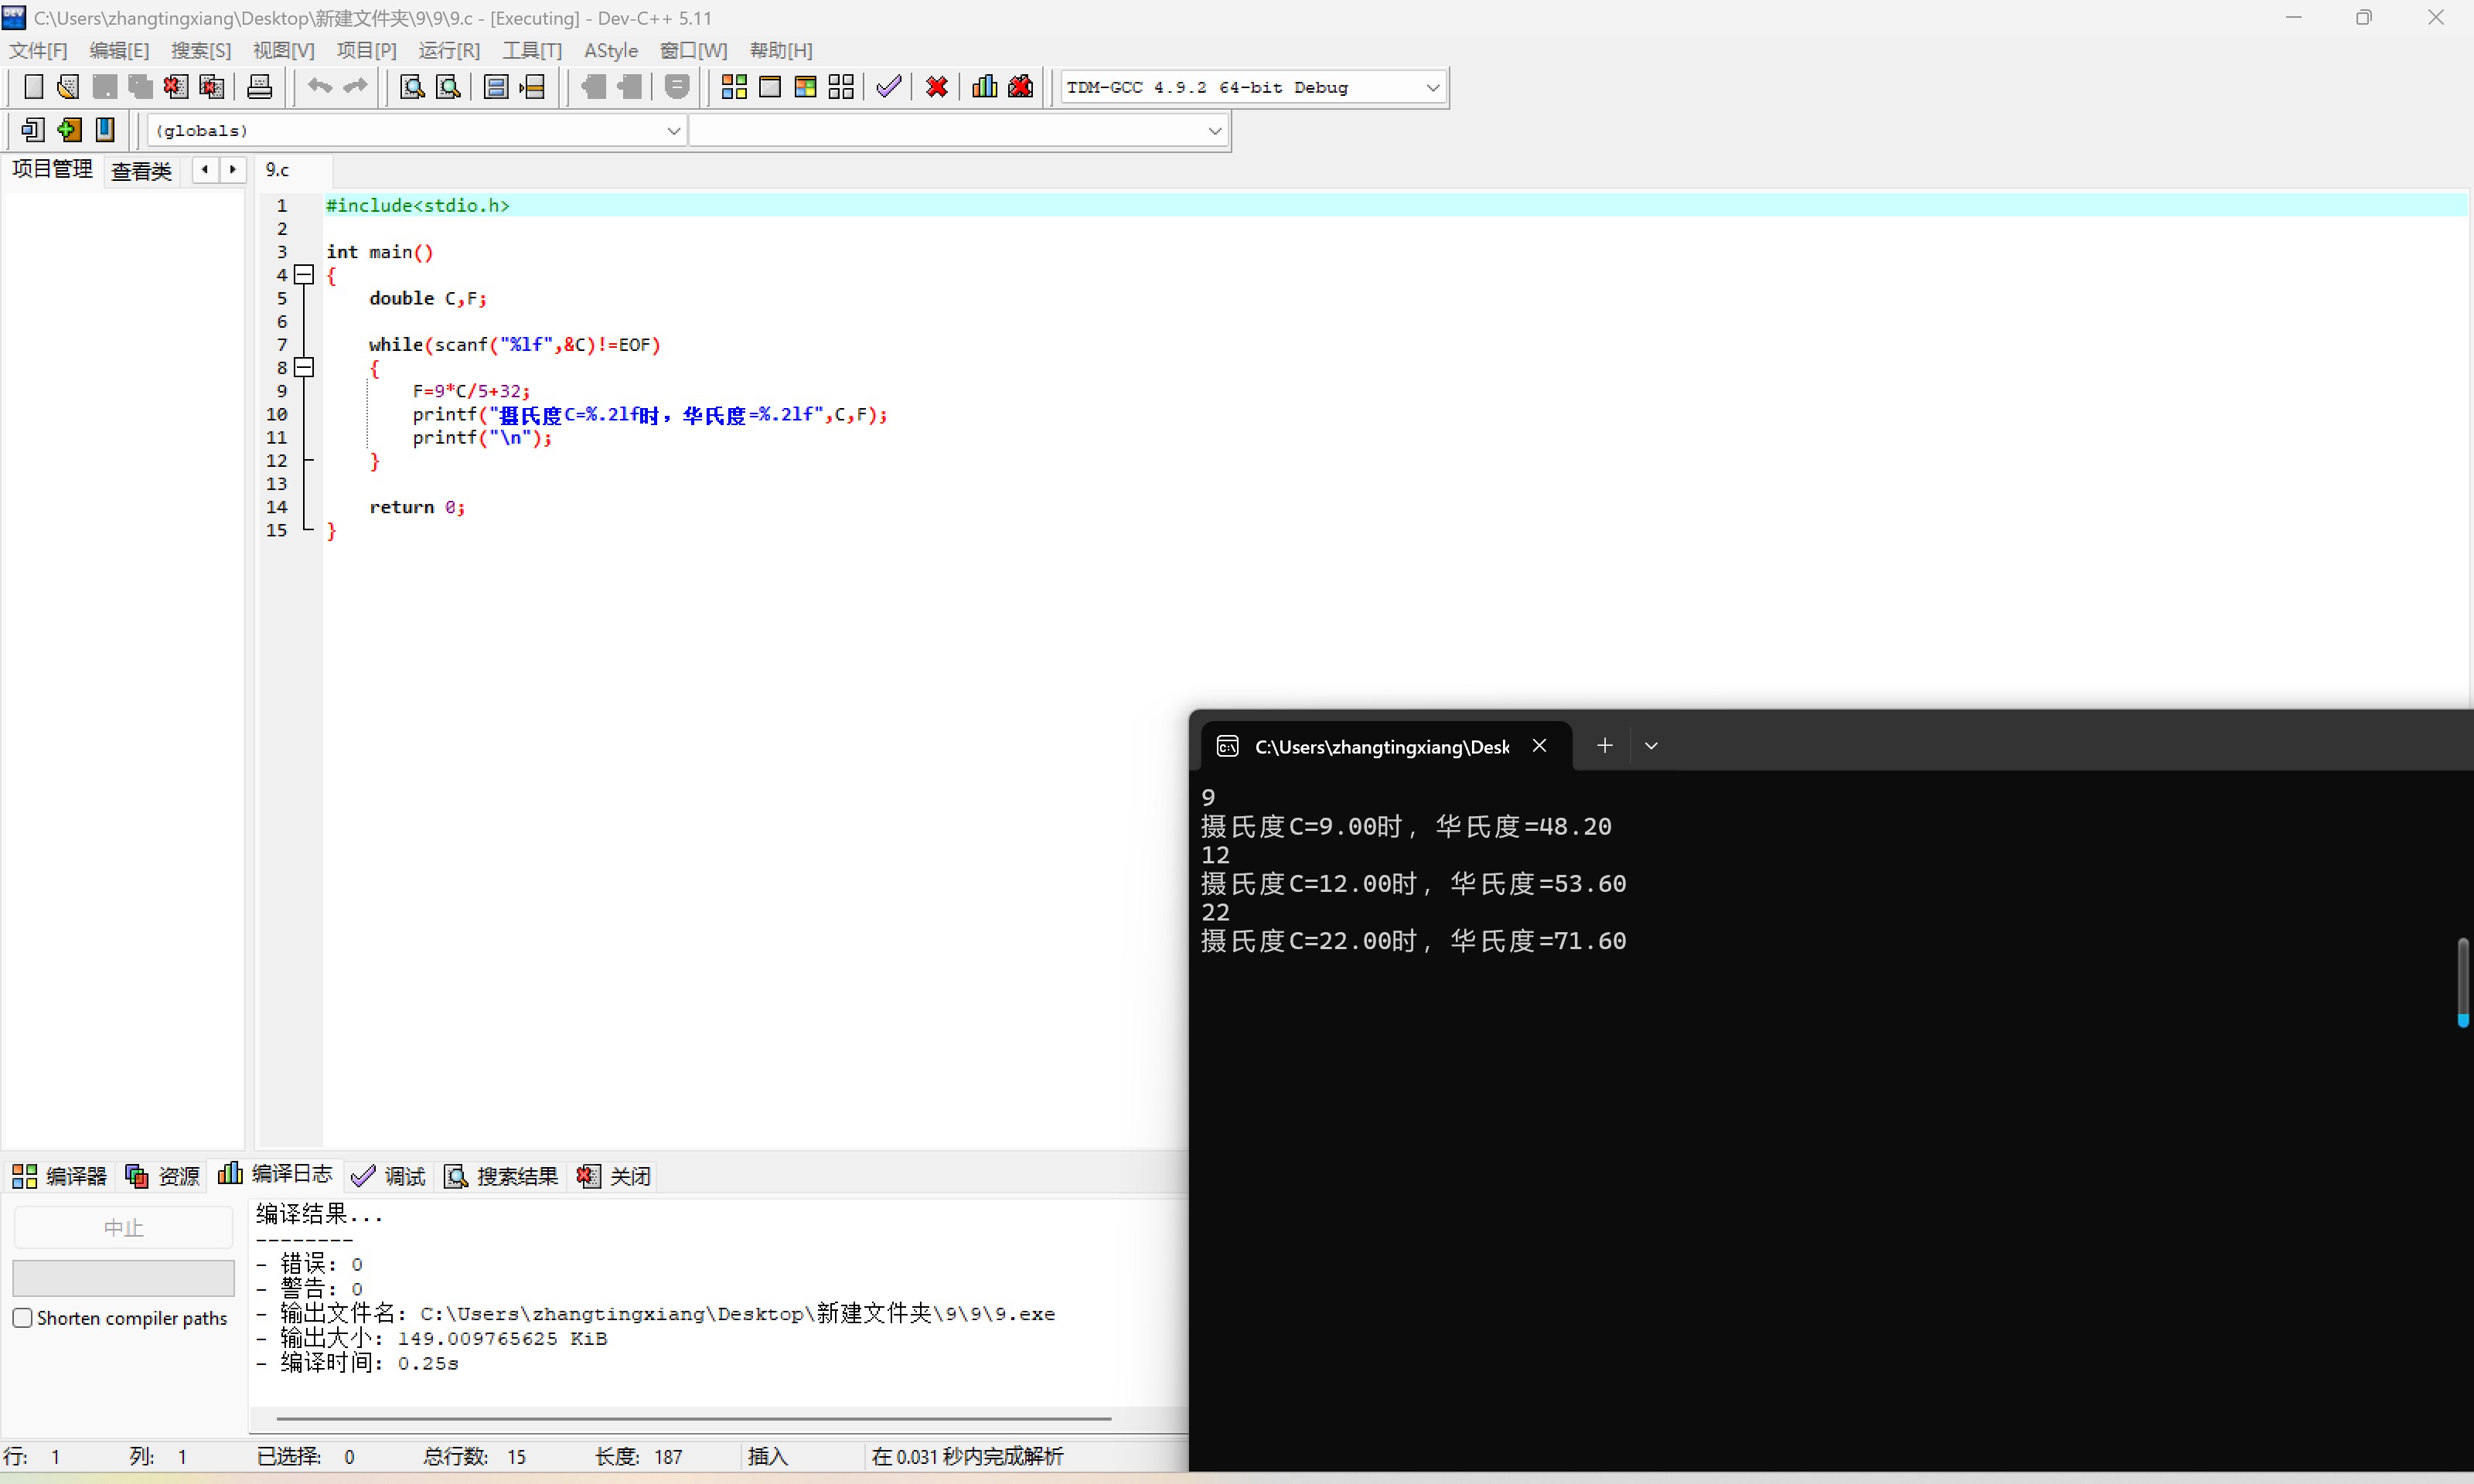Image resolution: width=2474 pixels, height=1484 pixels.
Task: Open the 运行[R] menu
Action: [449, 50]
